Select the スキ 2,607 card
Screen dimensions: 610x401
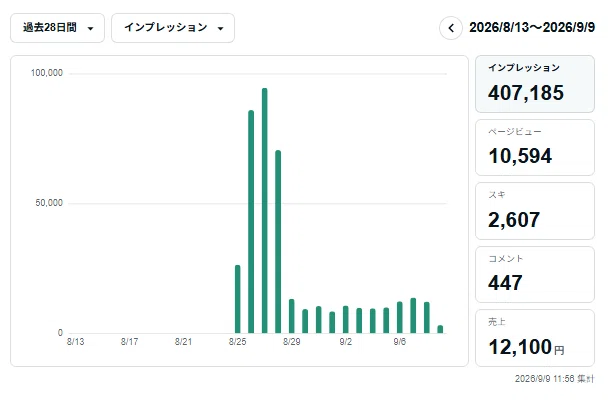pos(535,211)
